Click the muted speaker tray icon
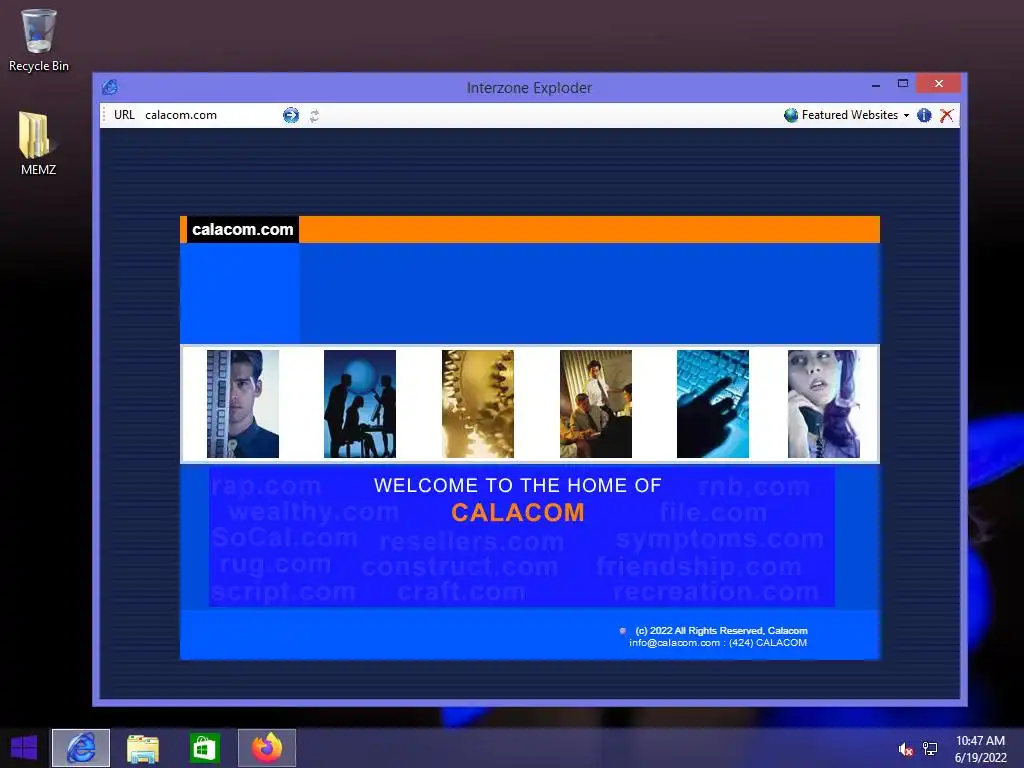 (x=905, y=749)
